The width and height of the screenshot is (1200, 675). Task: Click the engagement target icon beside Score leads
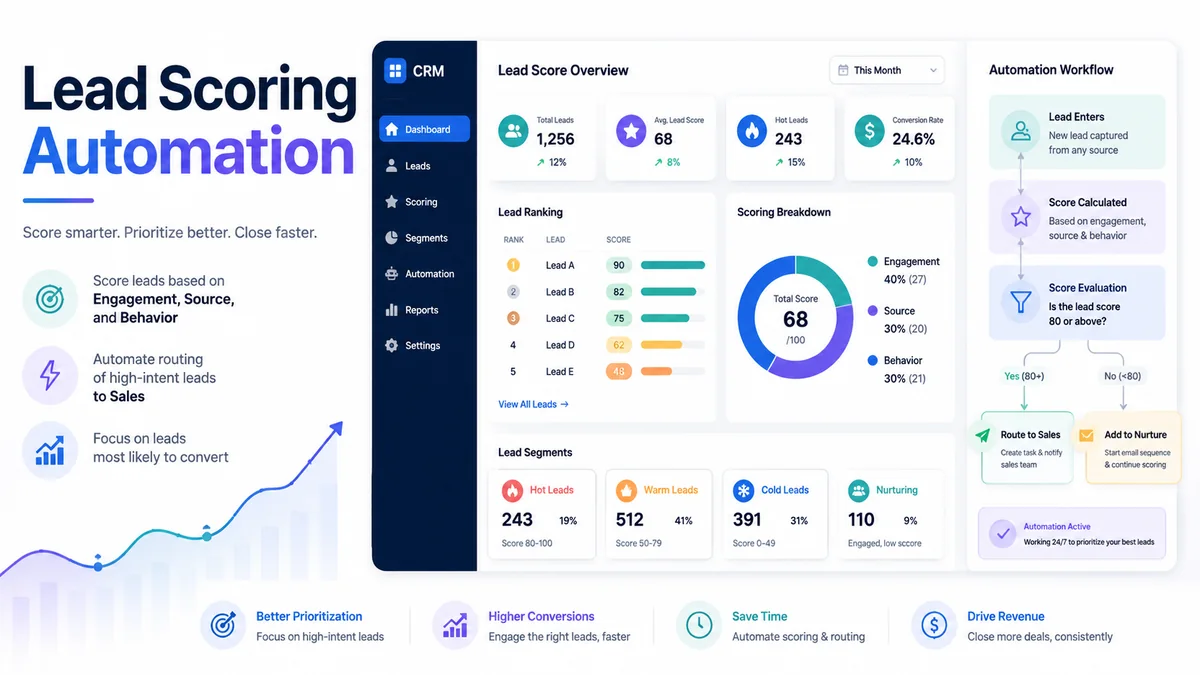(49, 298)
